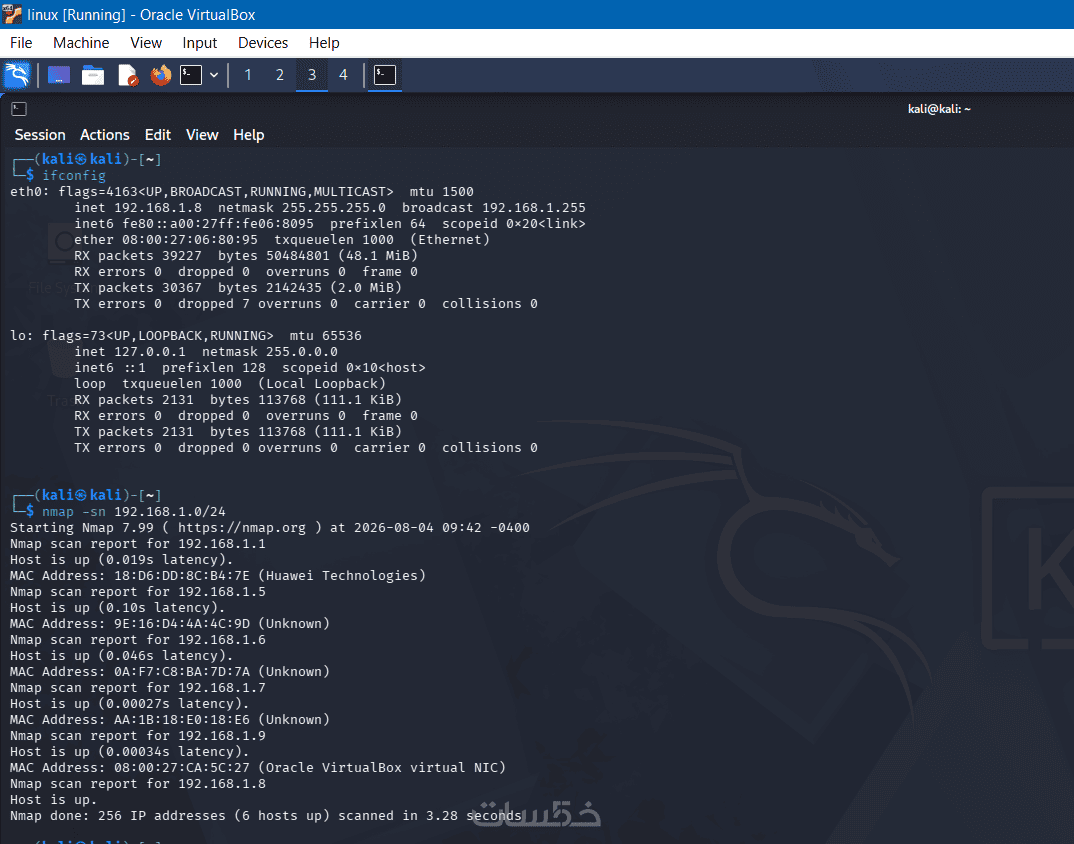Click the https://nmap.org link in output
This screenshot has width=1074, height=844.
(242, 528)
